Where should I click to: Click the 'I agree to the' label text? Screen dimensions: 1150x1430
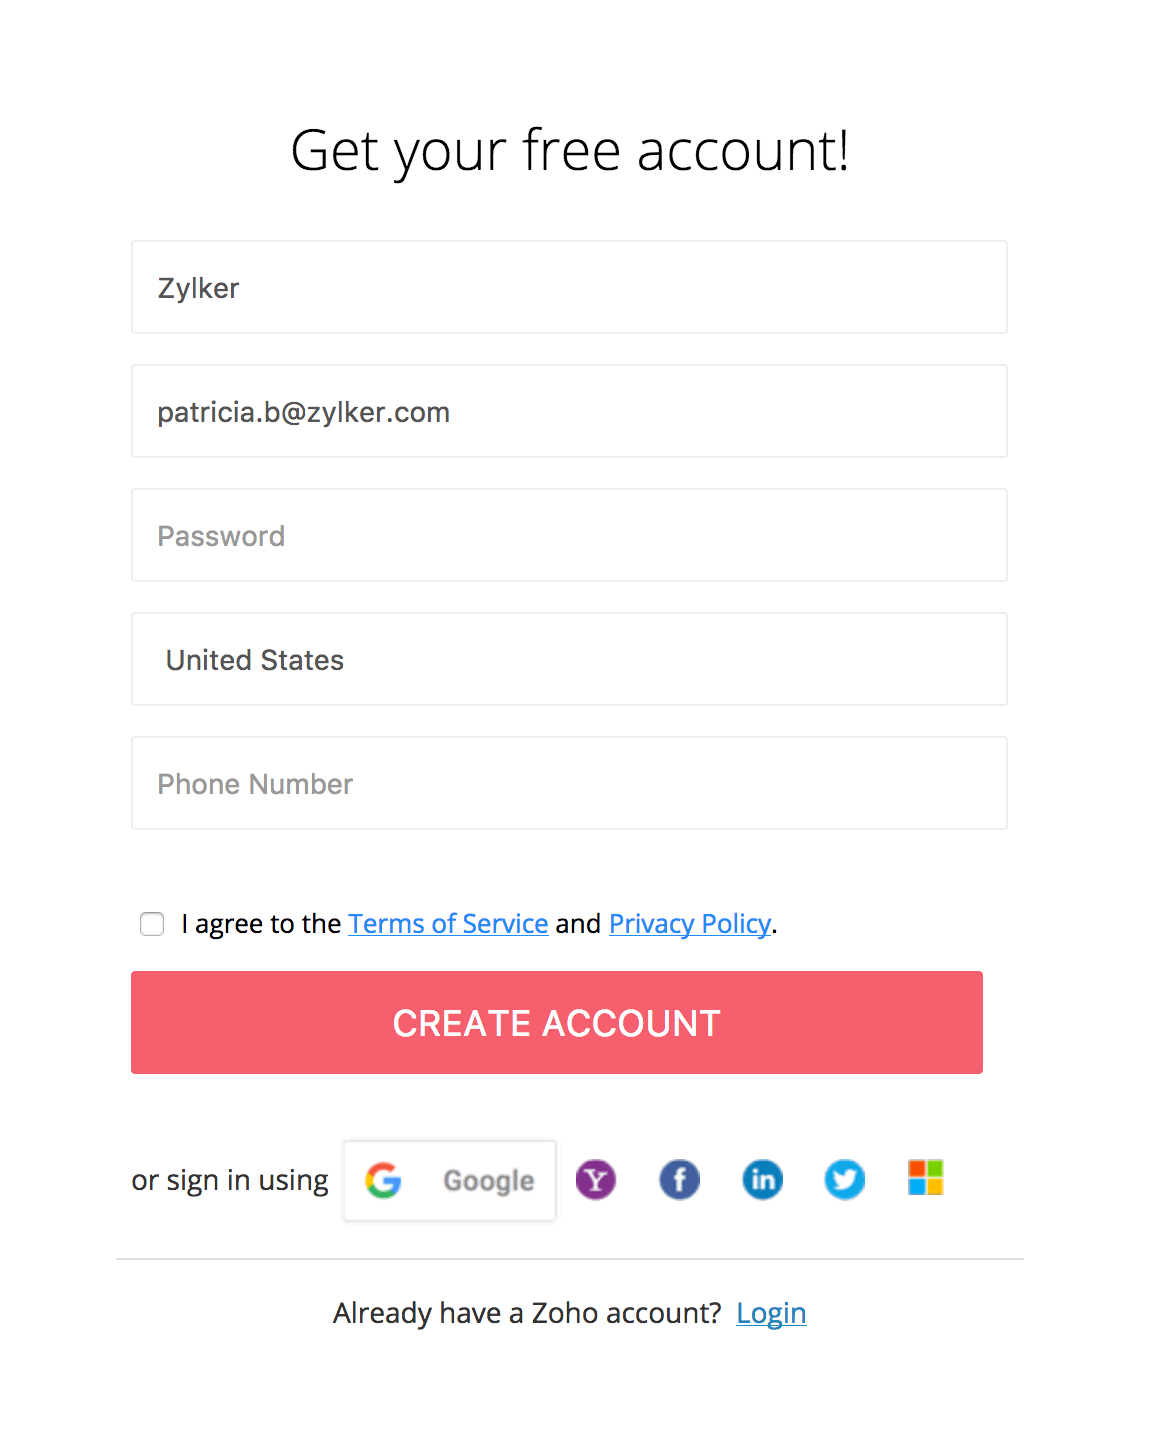(262, 924)
